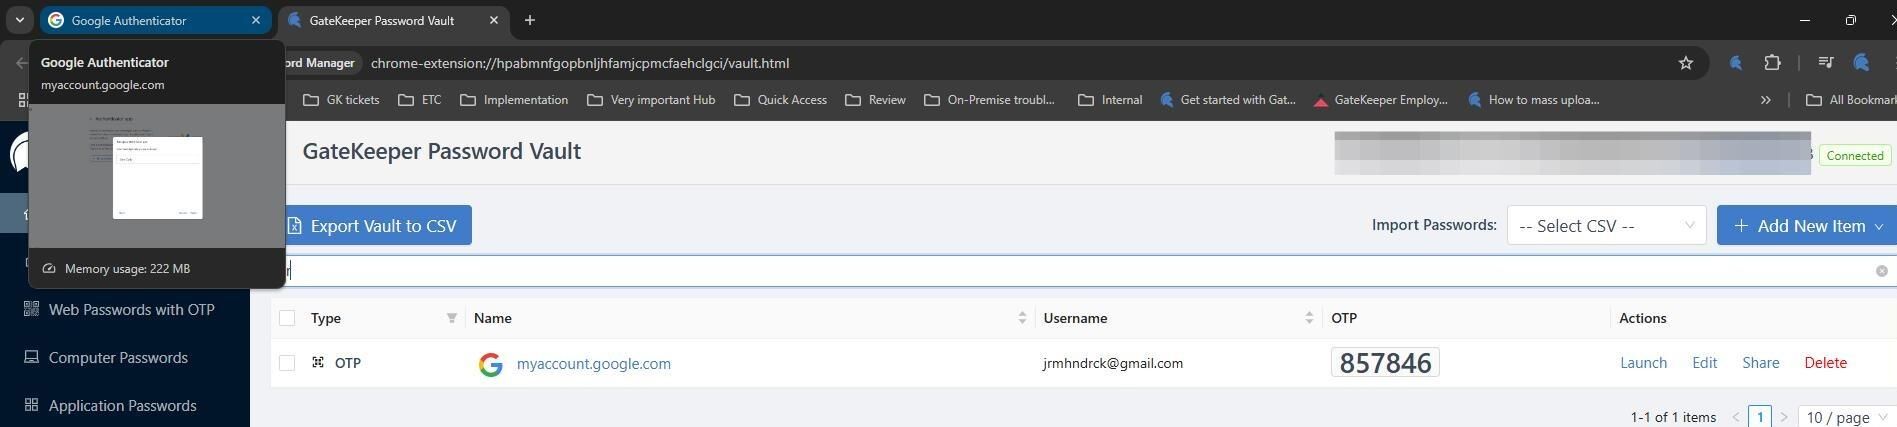
Task: Go to the previous results page arrow
Action: [x=1736, y=417]
